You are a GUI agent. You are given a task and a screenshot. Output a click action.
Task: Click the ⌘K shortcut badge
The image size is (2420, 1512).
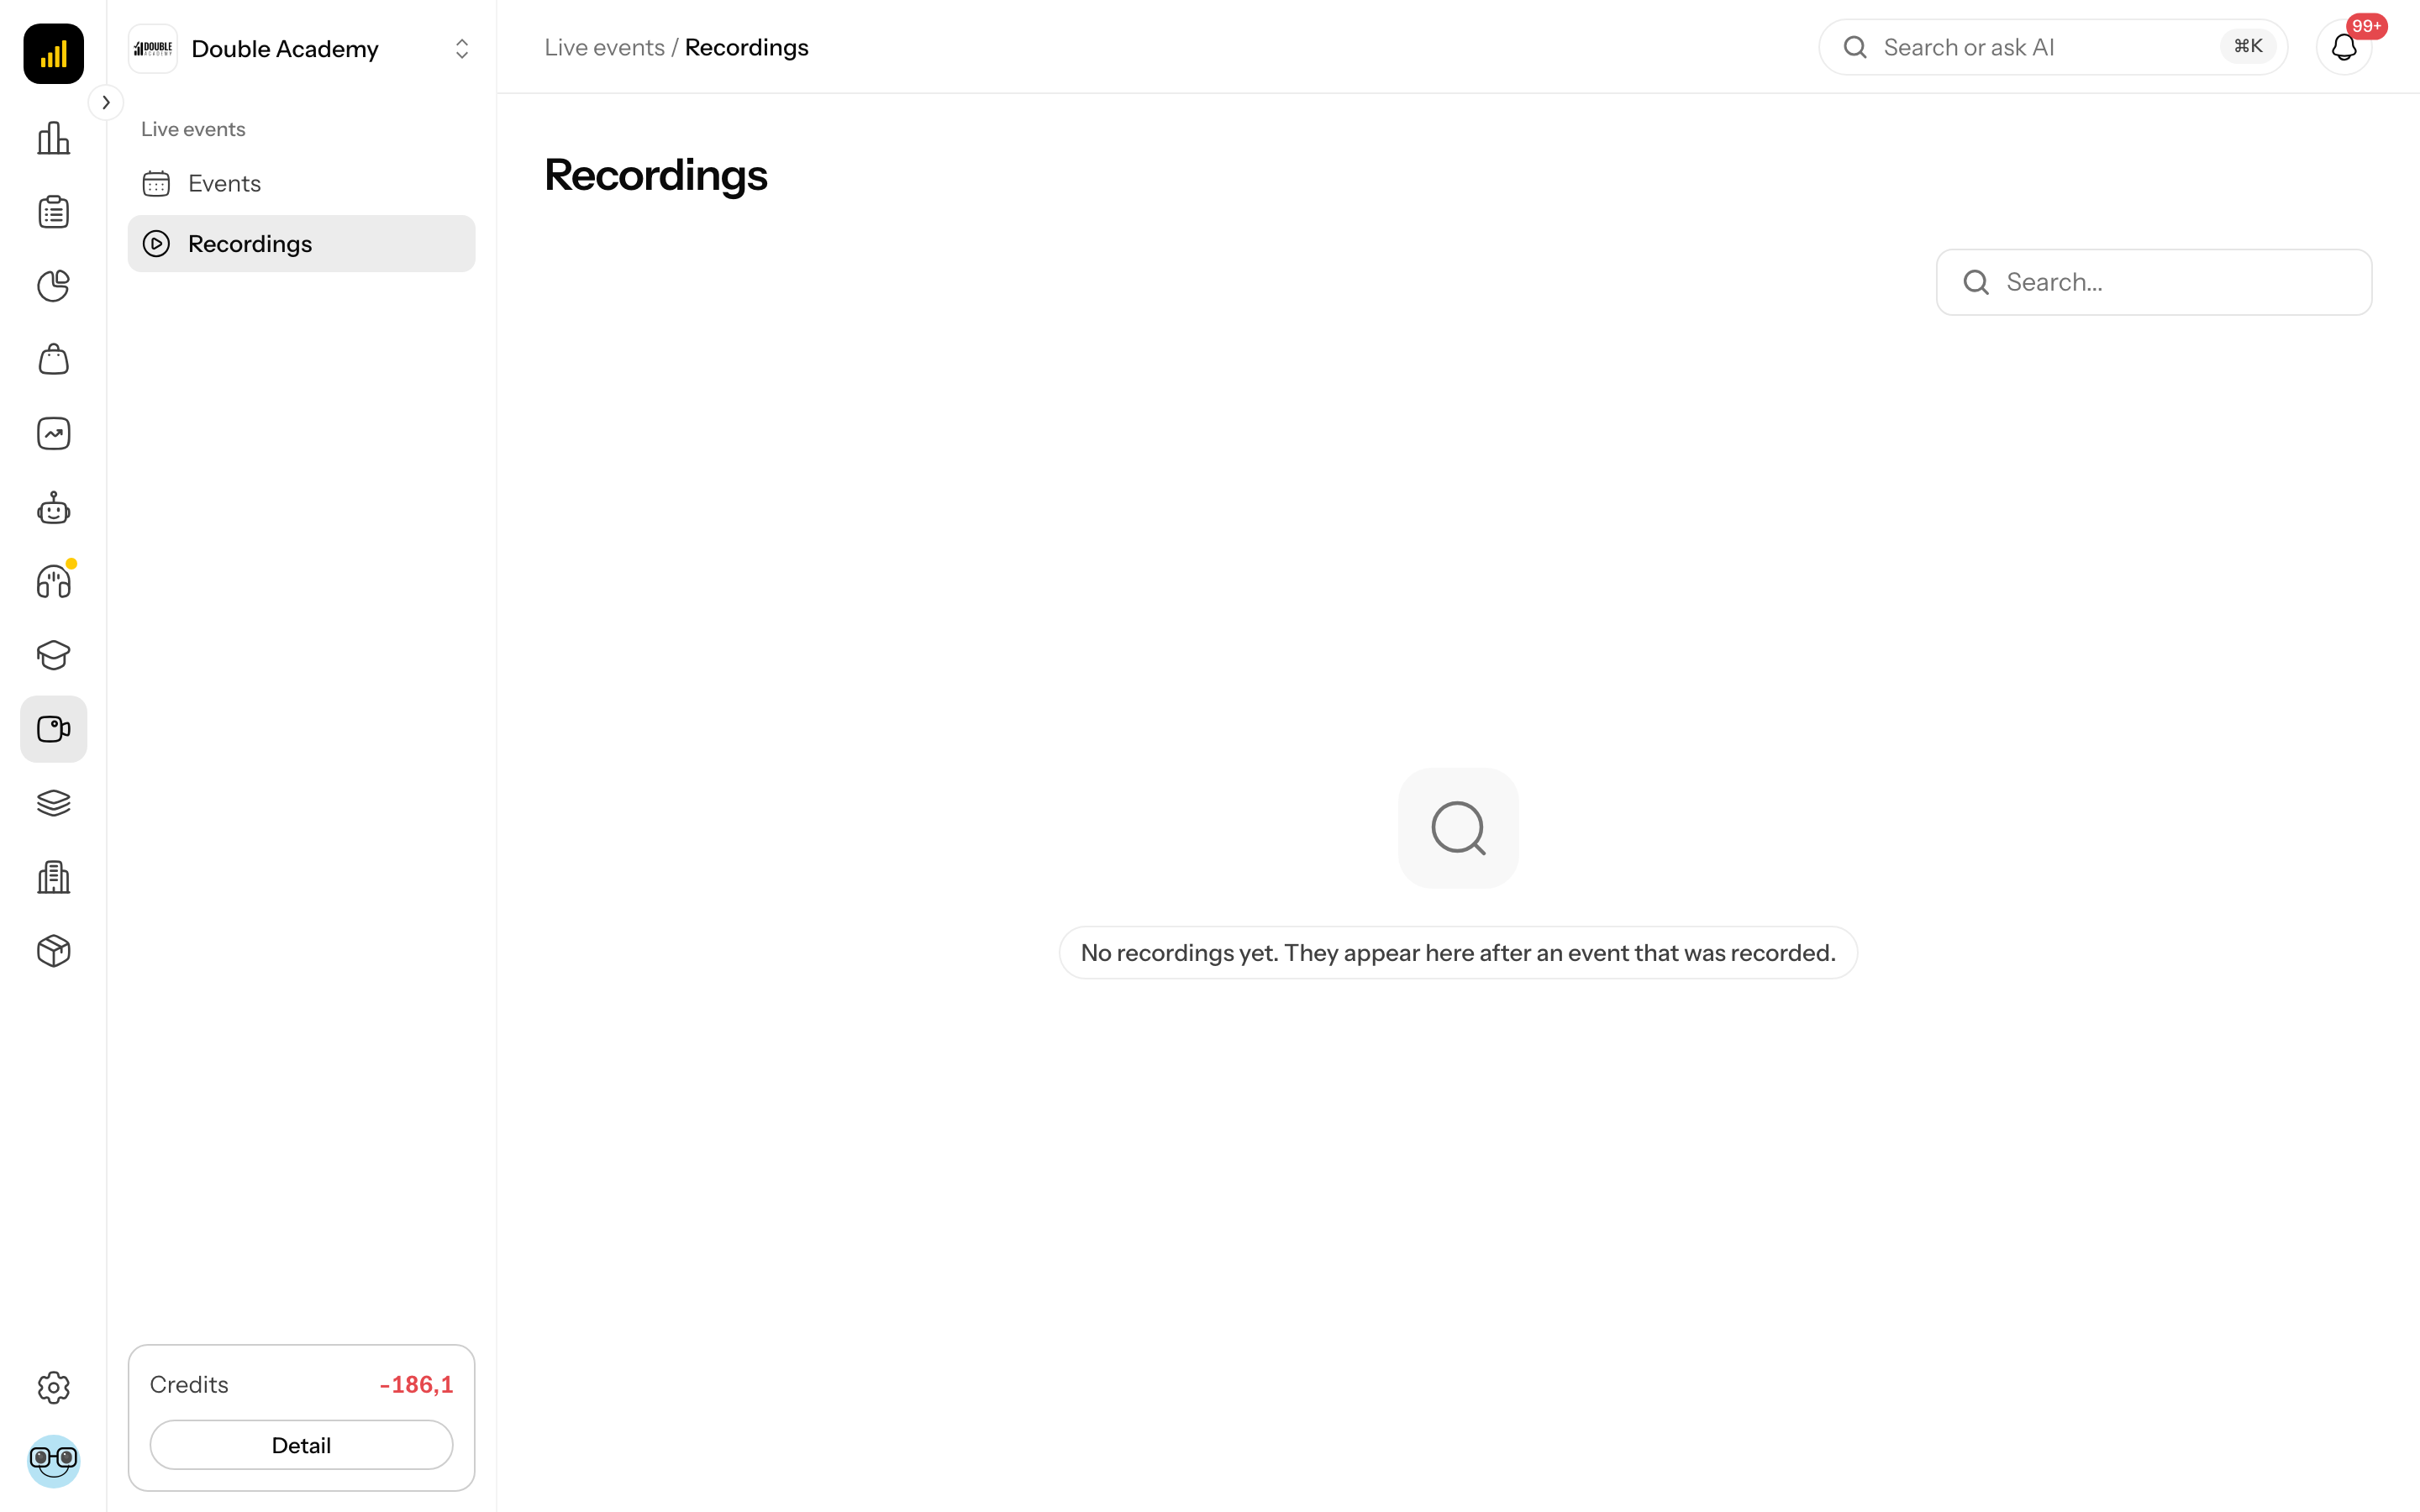[x=2248, y=46]
